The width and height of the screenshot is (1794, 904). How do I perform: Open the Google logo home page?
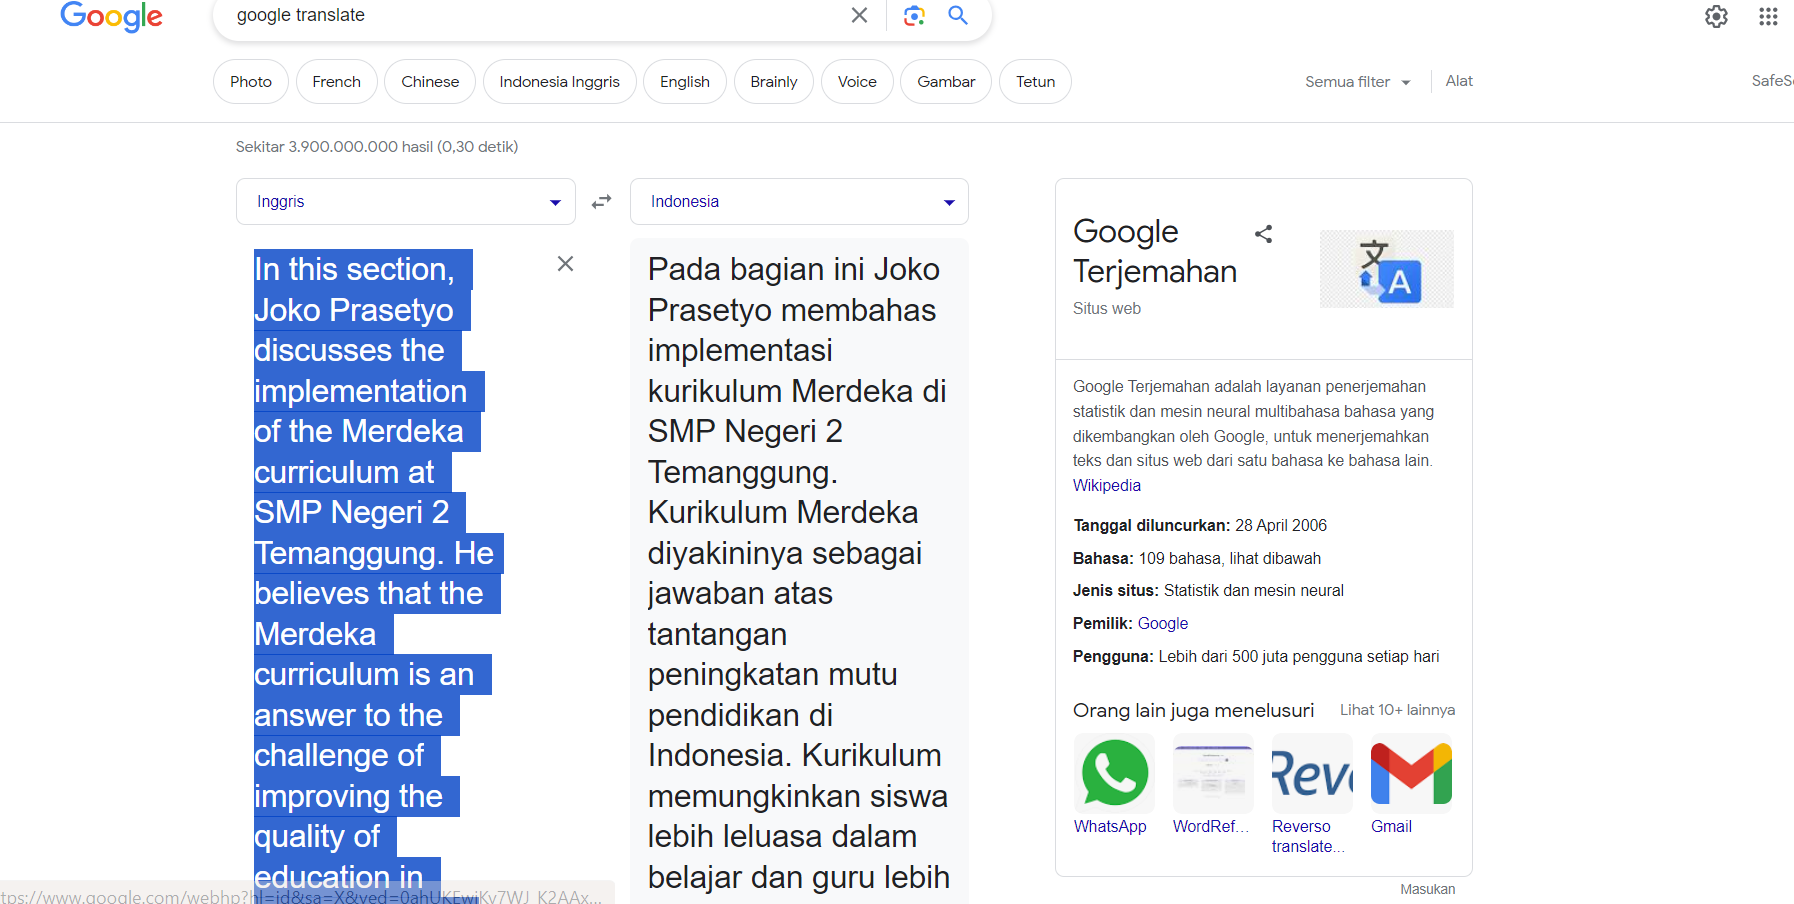click(x=111, y=16)
